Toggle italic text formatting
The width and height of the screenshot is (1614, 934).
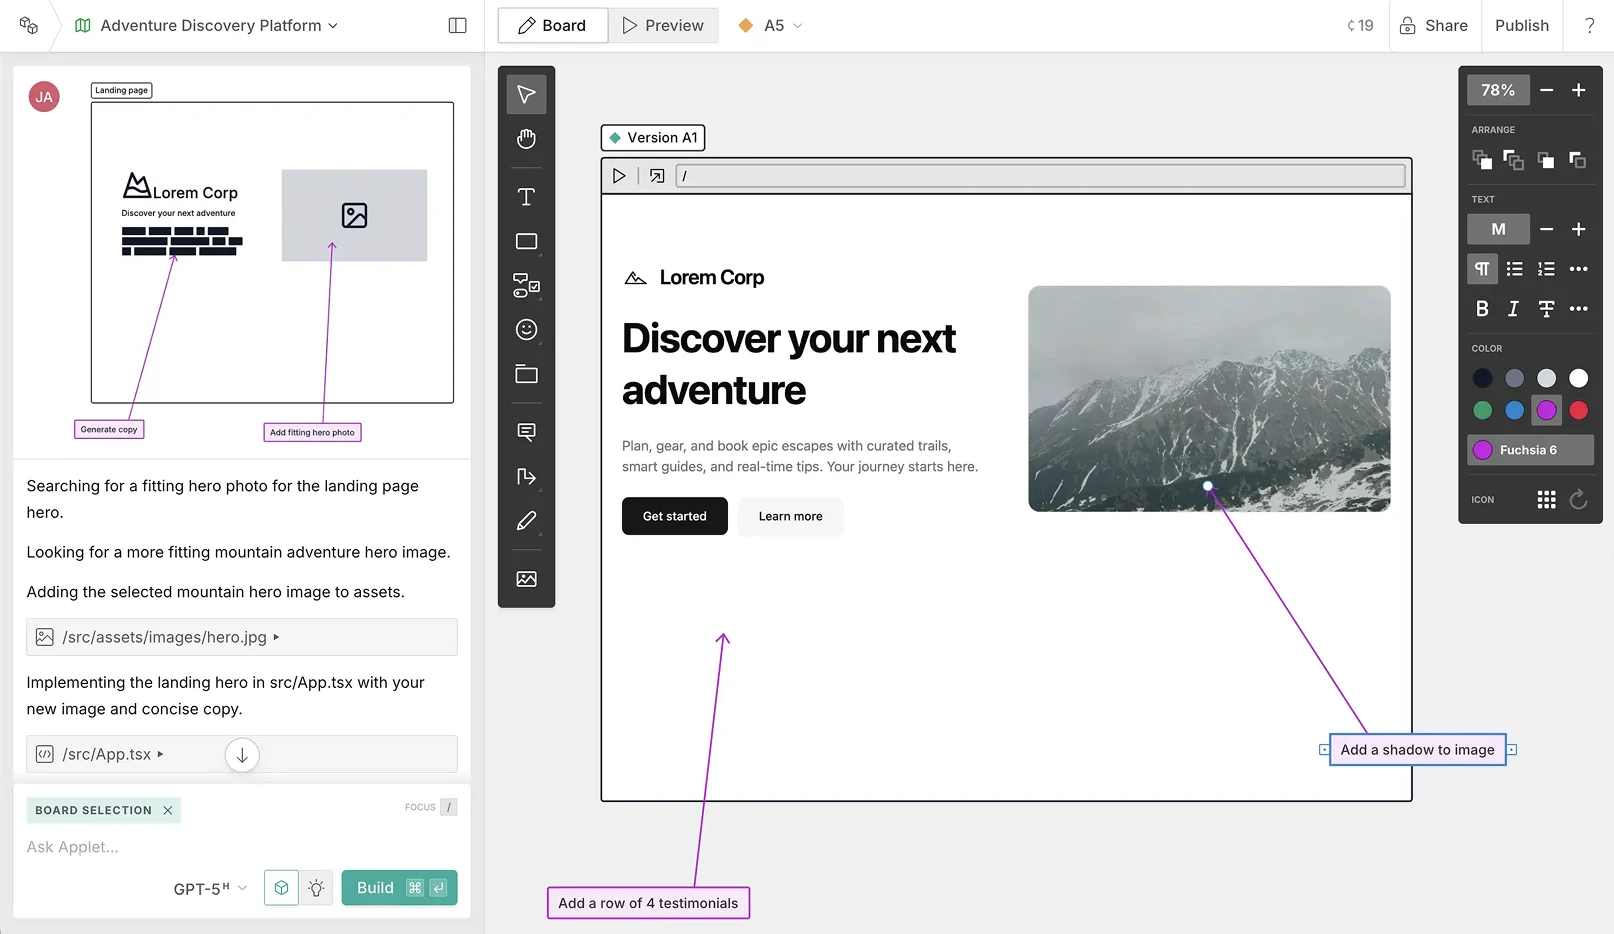[1514, 309]
